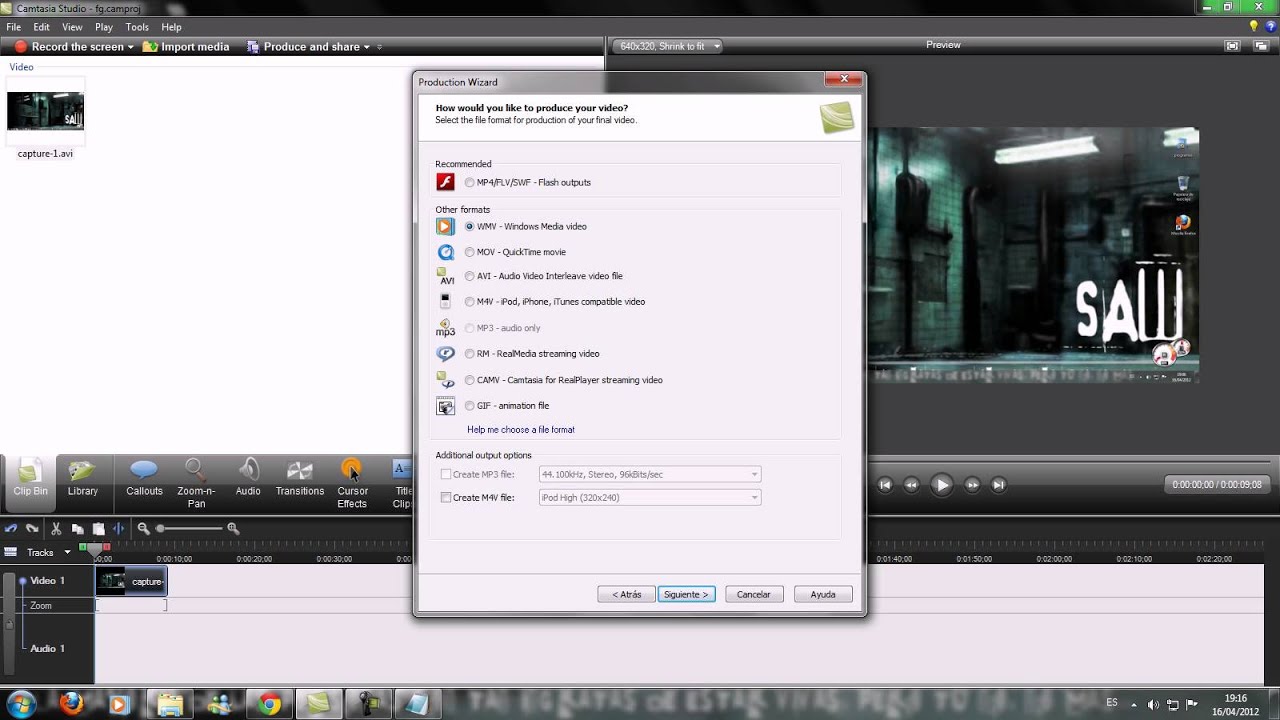Click Help me choose a file format link
Image resolution: width=1280 pixels, height=720 pixels.
[x=521, y=430]
